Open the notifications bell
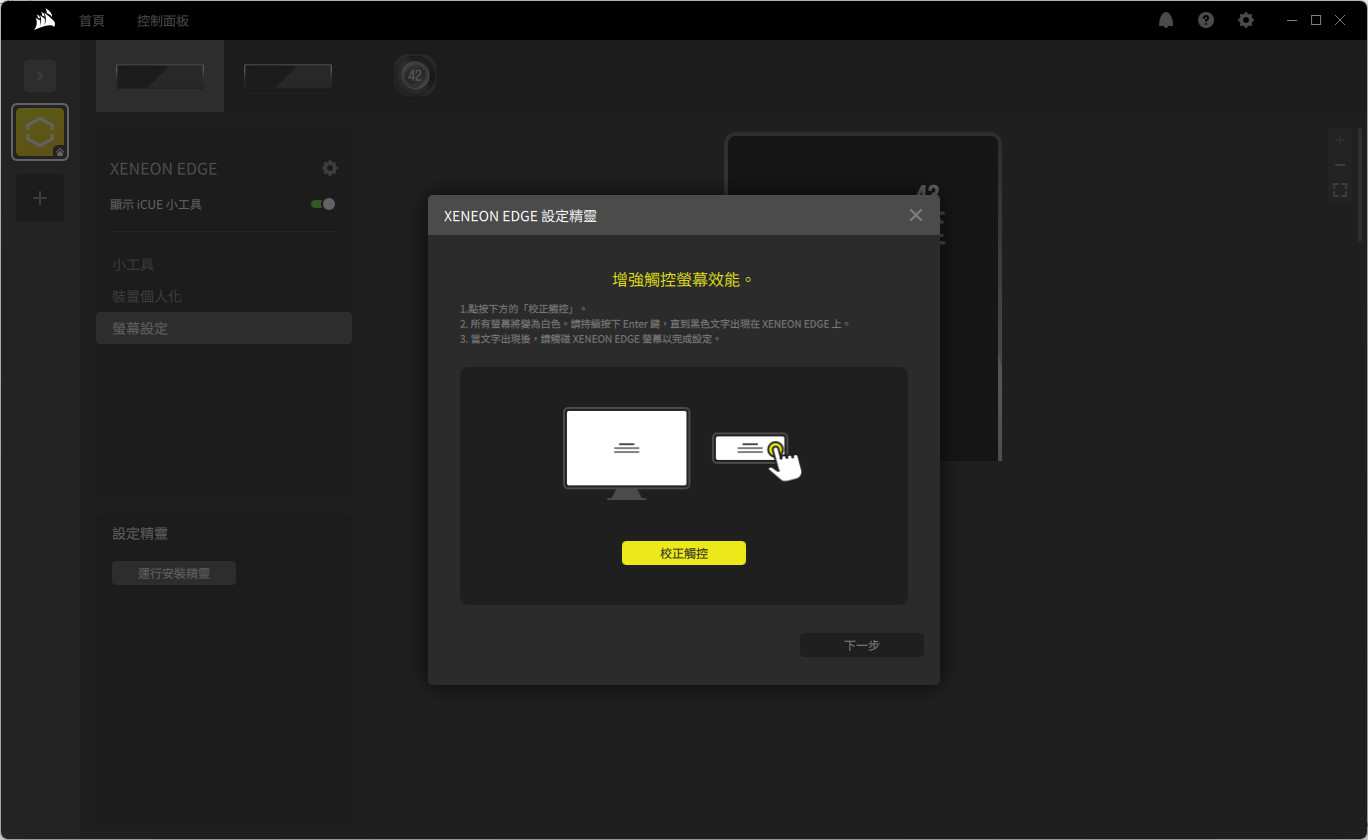Image resolution: width=1368 pixels, height=840 pixels. click(x=1166, y=20)
